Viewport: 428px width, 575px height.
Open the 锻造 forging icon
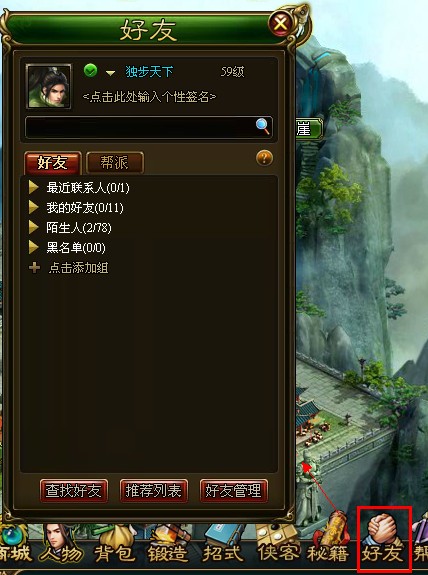click(168, 545)
